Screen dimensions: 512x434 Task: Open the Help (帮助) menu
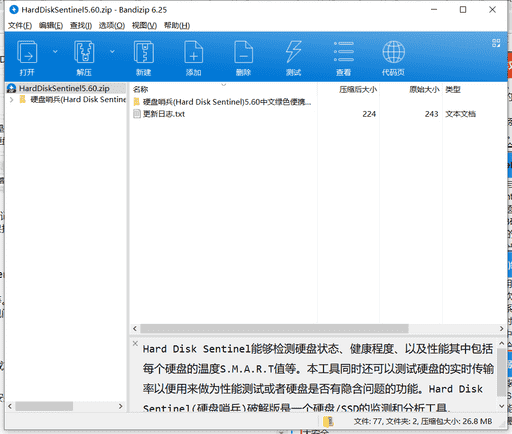[177, 26]
